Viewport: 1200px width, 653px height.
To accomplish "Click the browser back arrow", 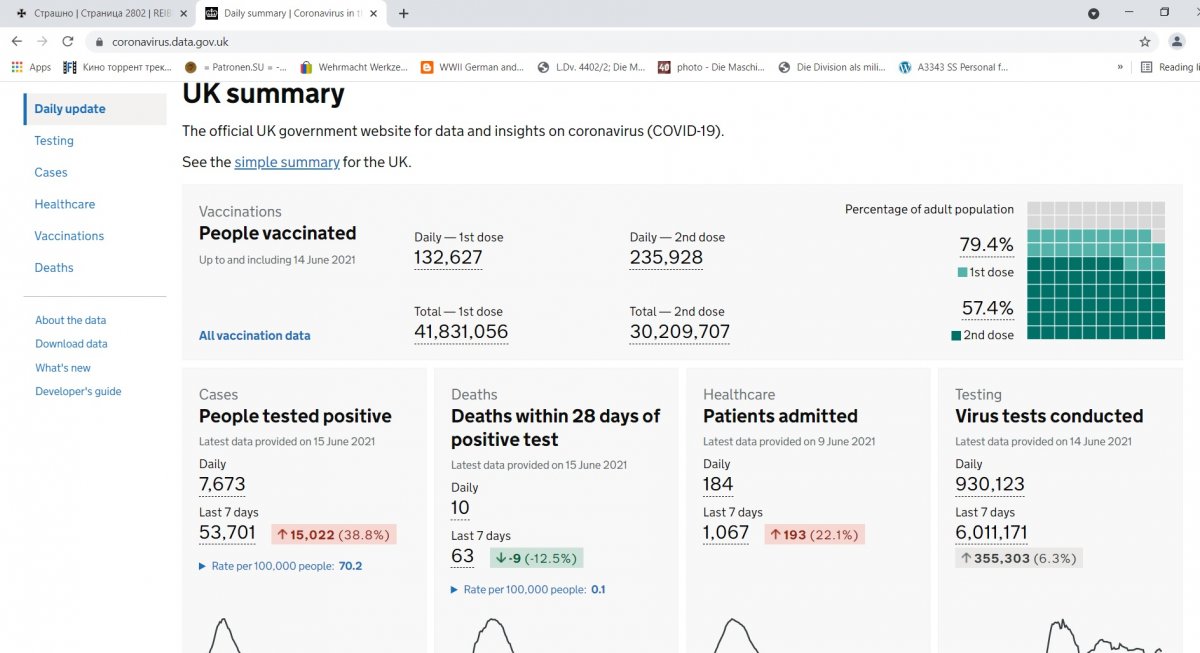I will point(16,42).
